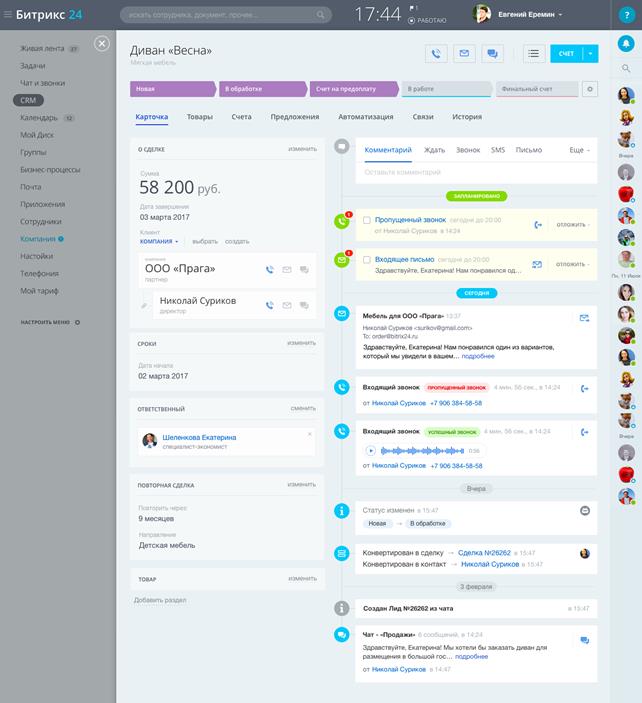Switch to the История tab
The height and width of the screenshot is (703, 642).
[467, 117]
